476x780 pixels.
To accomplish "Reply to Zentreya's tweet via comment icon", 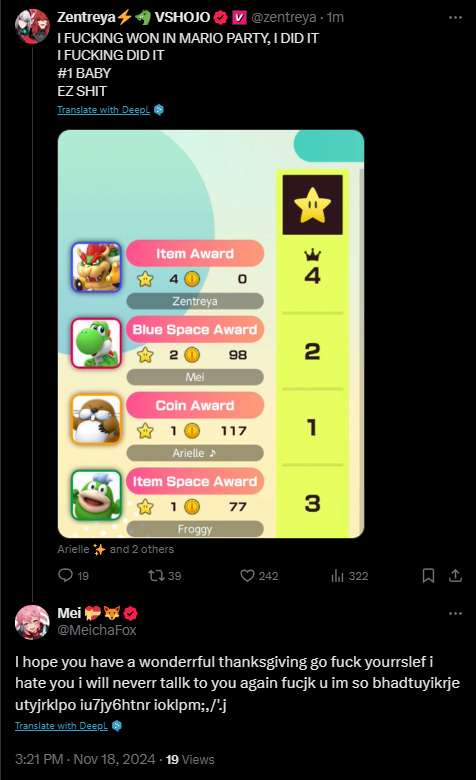I will tap(66, 576).
